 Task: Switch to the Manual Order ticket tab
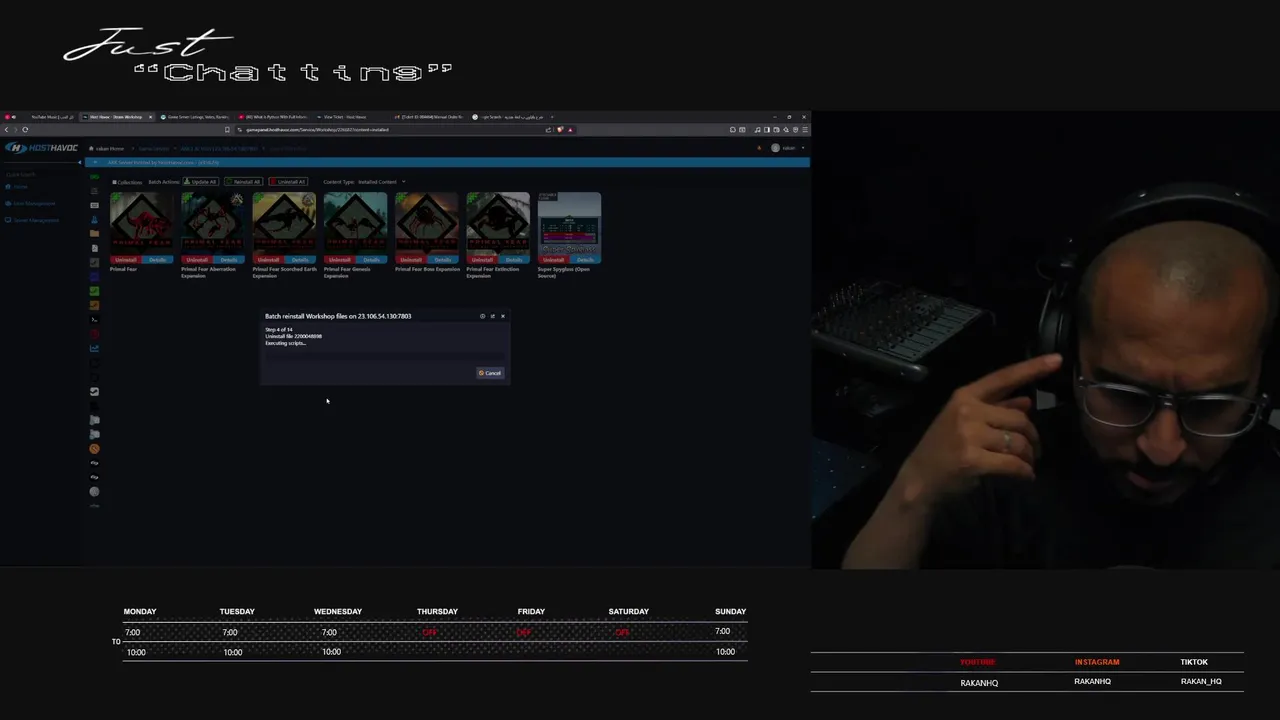[x=429, y=117]
